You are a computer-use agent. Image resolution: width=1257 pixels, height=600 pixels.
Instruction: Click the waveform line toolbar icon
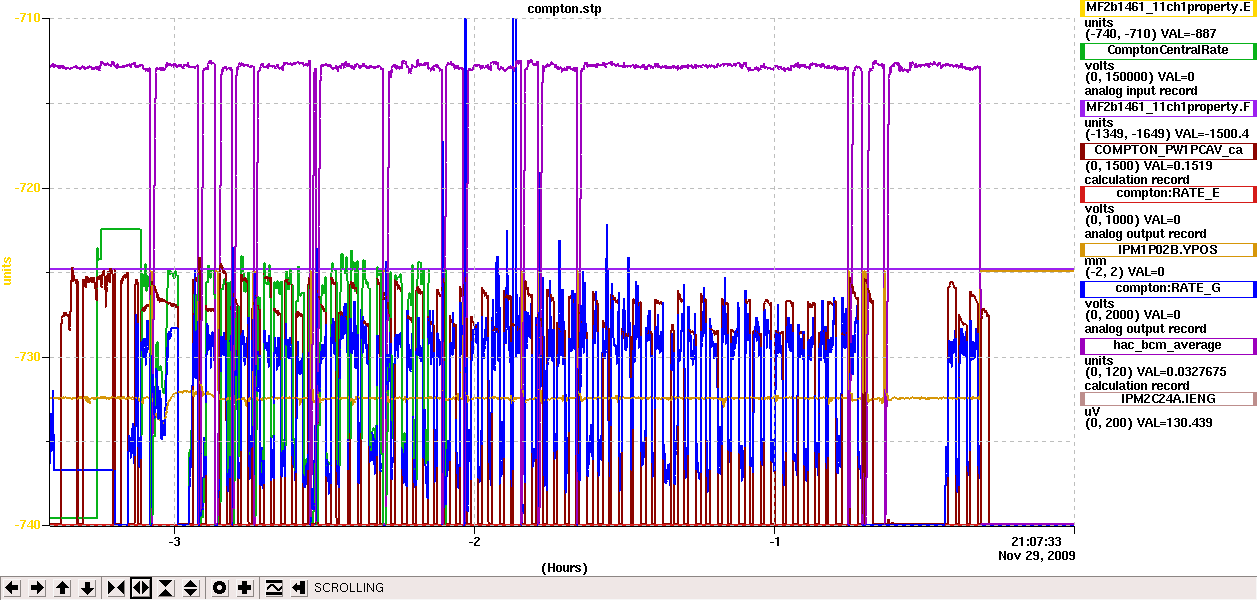pos(274,588)
